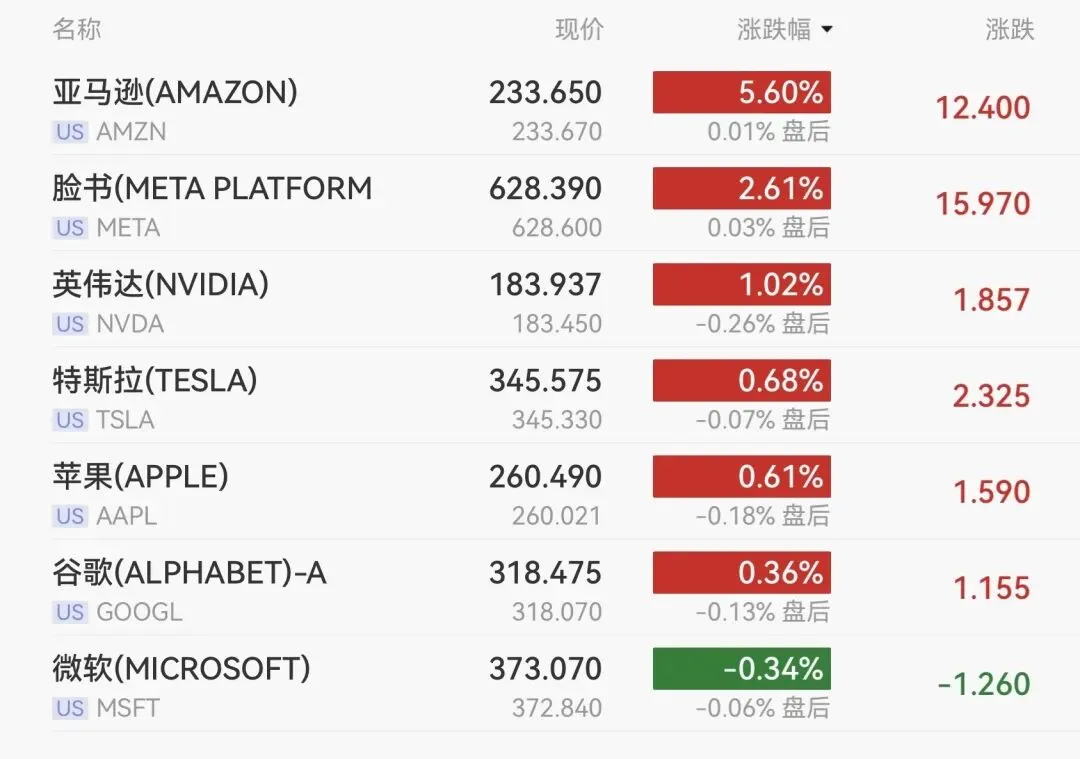This screenshot has width=1080, height=759.
Task: Click the US badge beside MSFT
Action: click(69, 708)
